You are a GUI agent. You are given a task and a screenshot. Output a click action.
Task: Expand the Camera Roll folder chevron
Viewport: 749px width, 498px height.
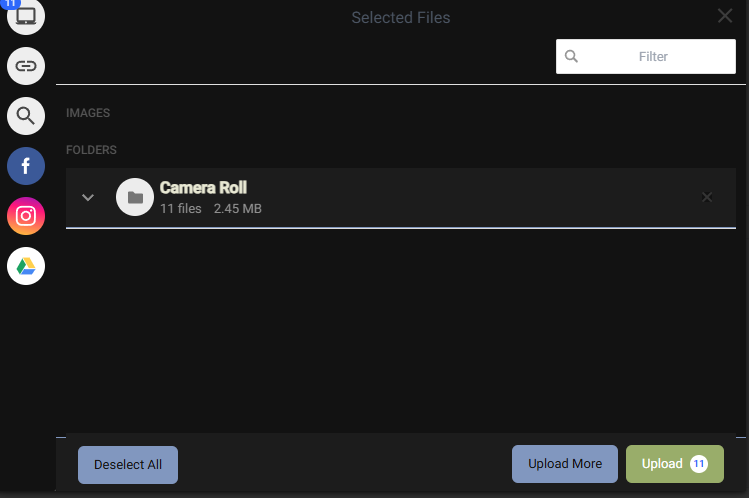tap(88, 197)
